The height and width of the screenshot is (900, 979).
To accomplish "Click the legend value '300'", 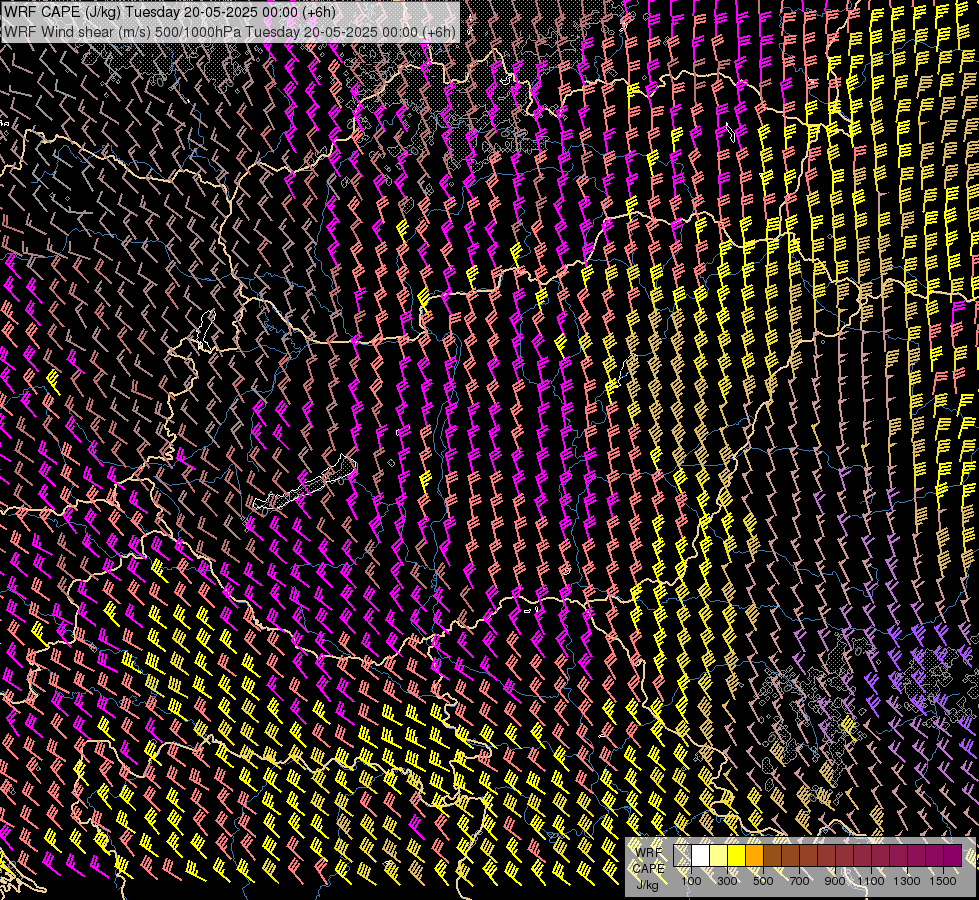I will [x=727, y=881].
